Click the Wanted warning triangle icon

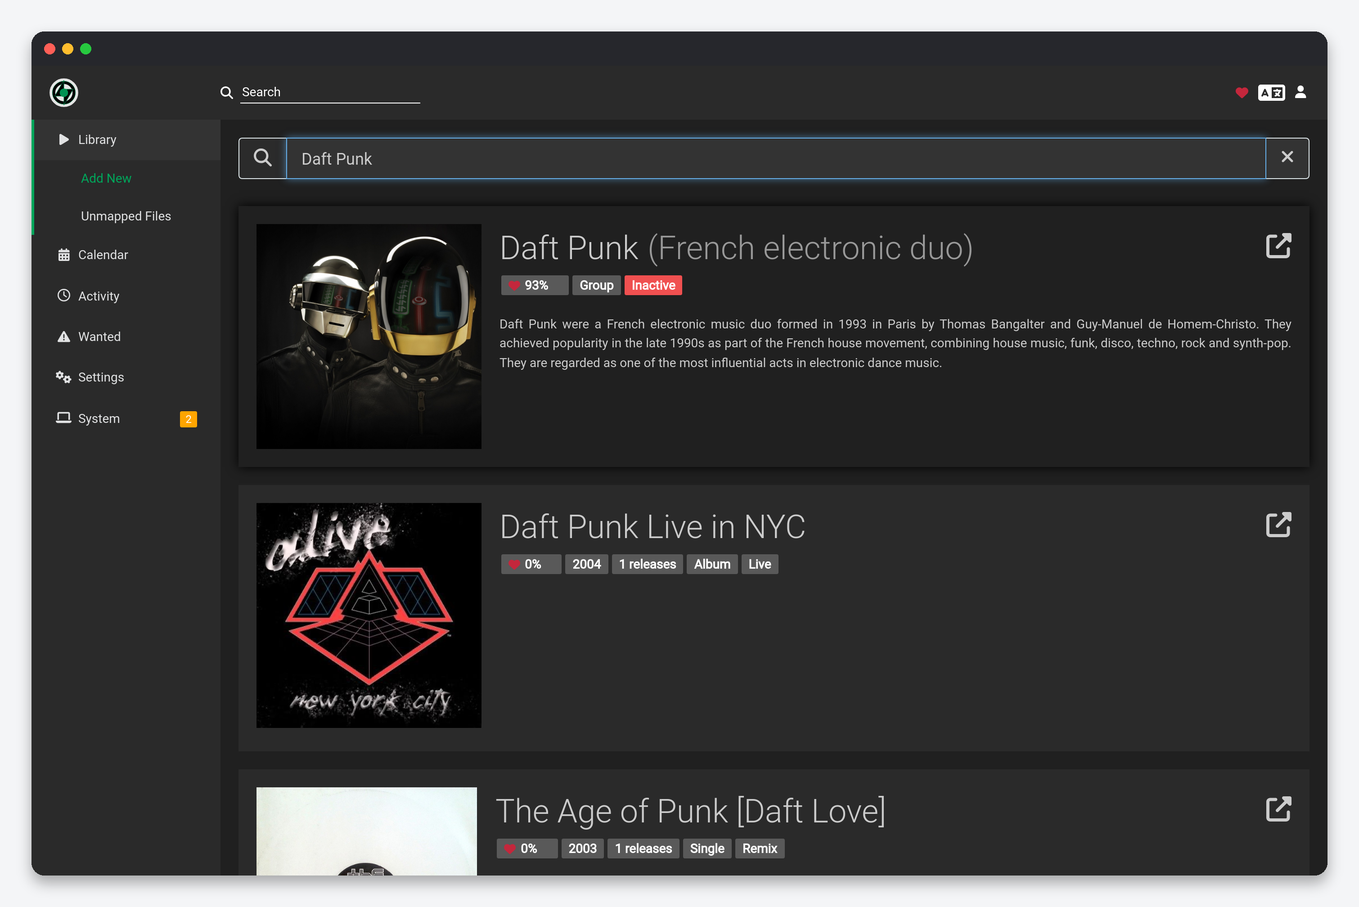(64, 337)
